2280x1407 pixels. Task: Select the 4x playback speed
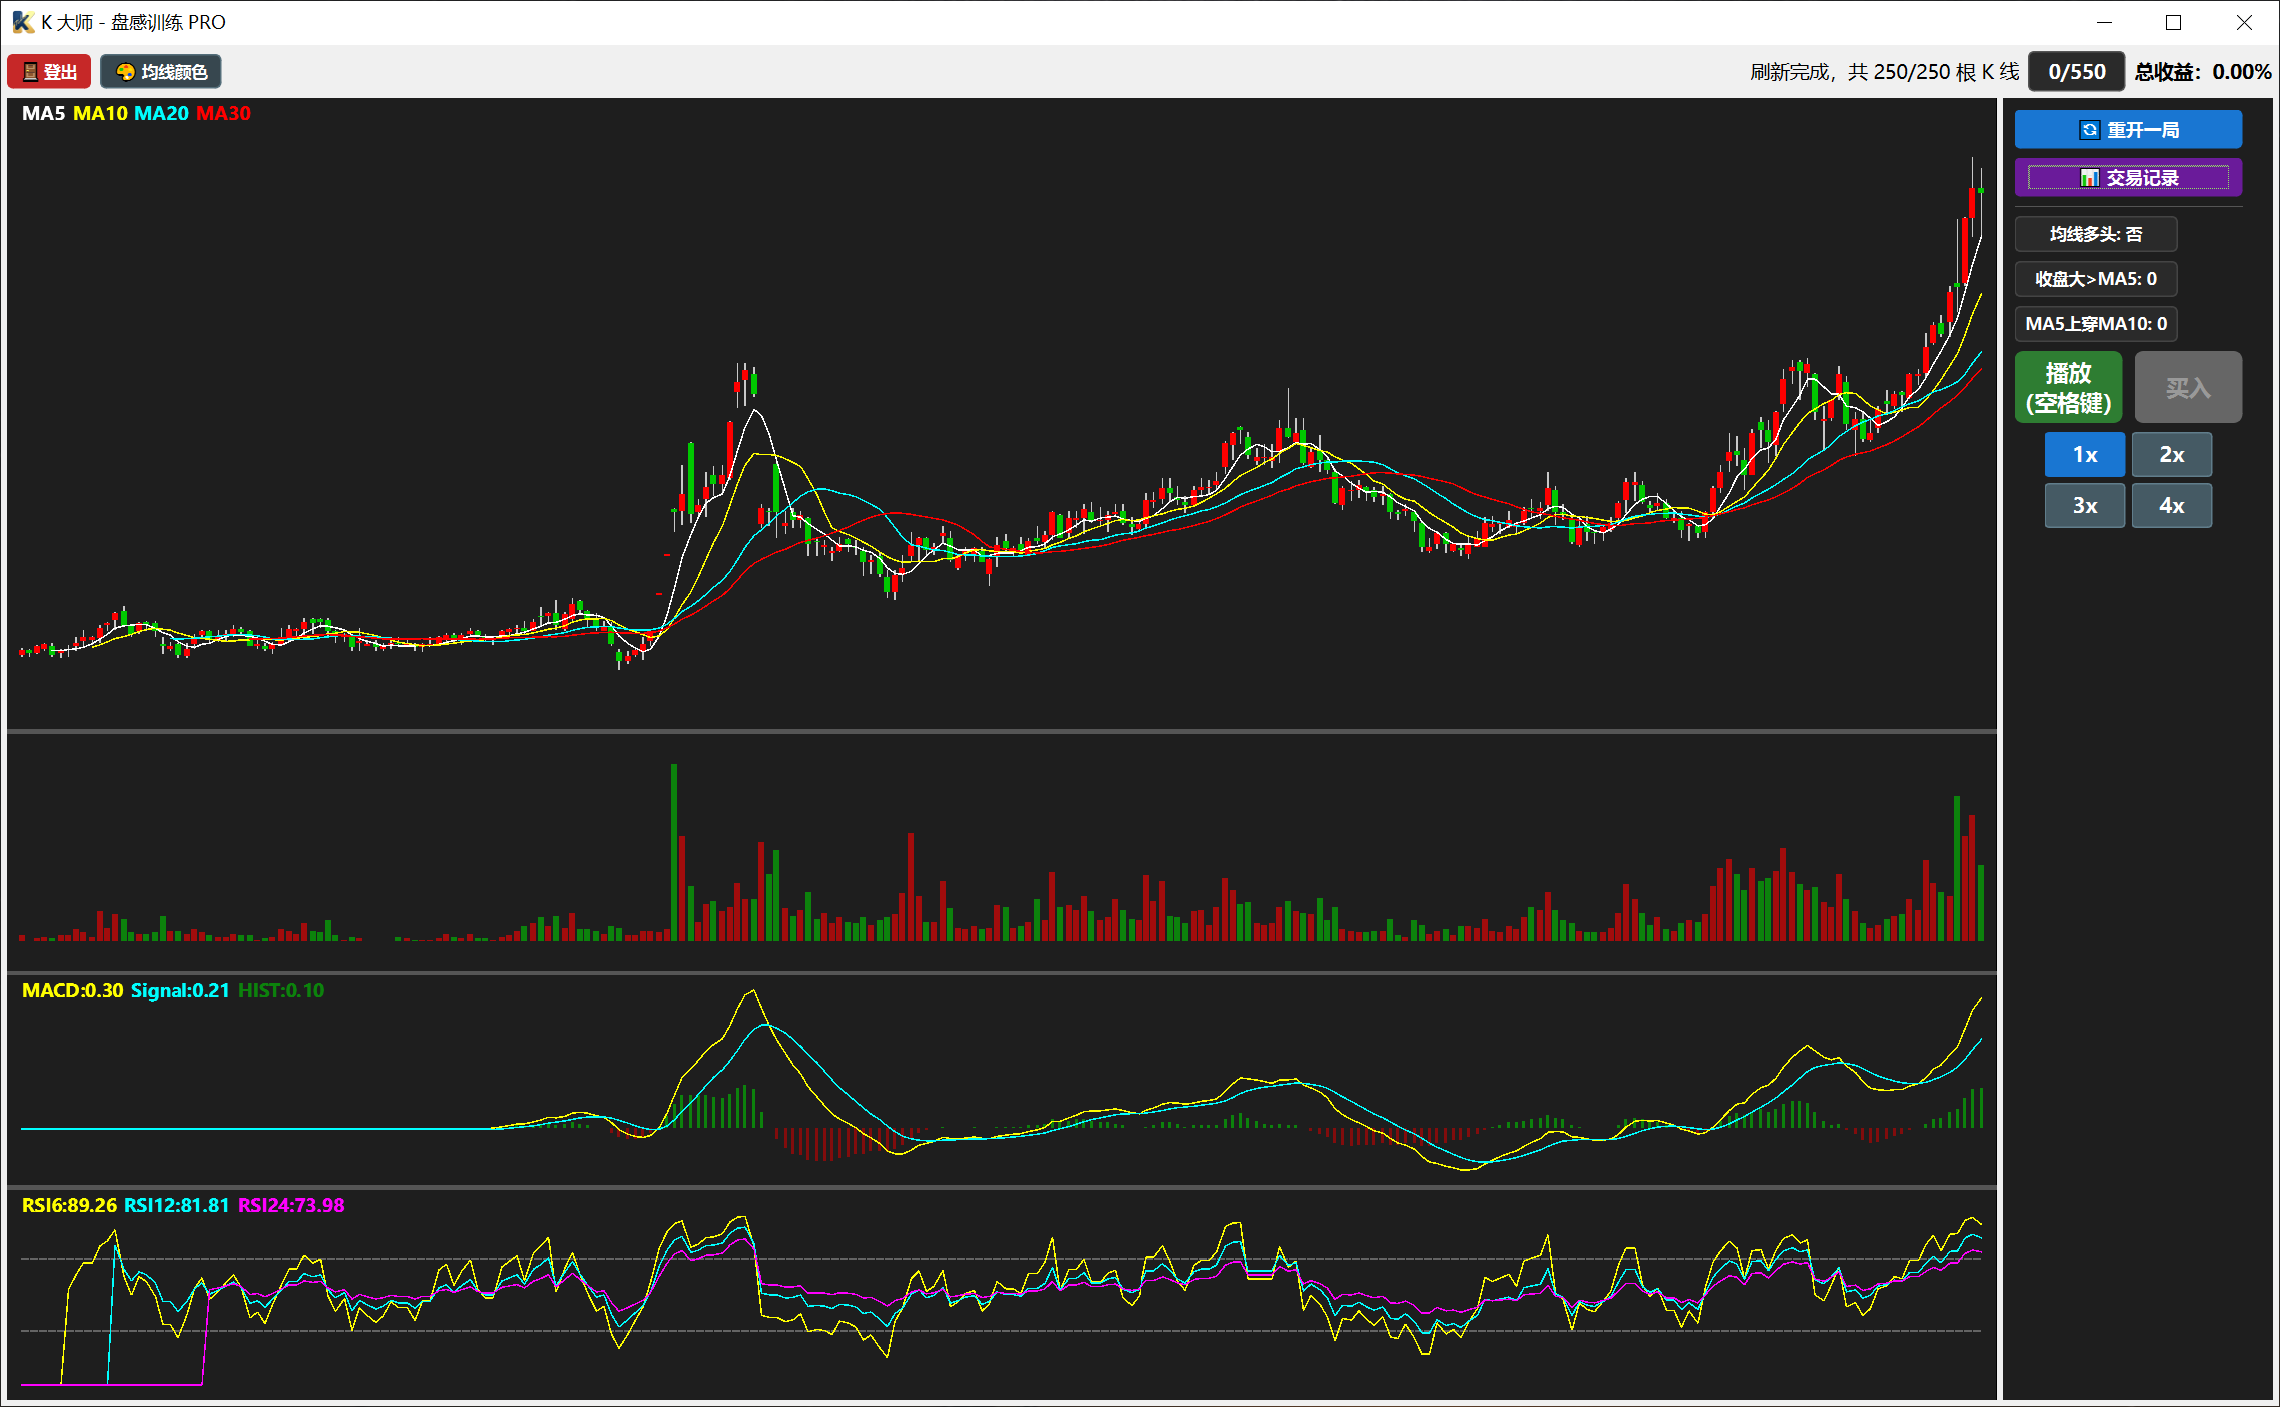pos(2172,506)
